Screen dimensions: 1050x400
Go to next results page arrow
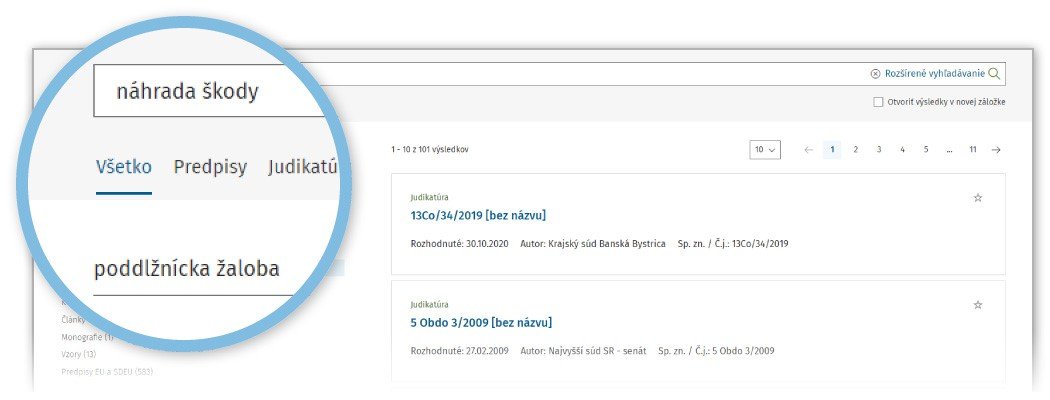[996, 150]
